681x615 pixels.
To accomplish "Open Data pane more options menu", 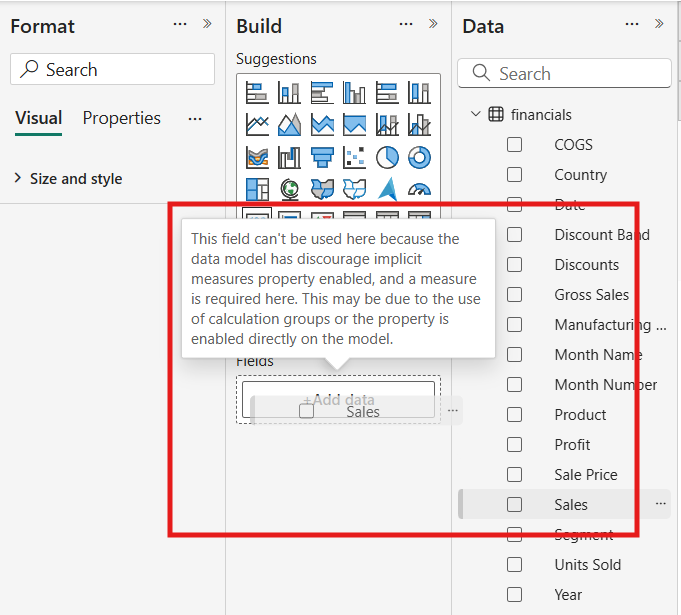I will pos(632,24).
